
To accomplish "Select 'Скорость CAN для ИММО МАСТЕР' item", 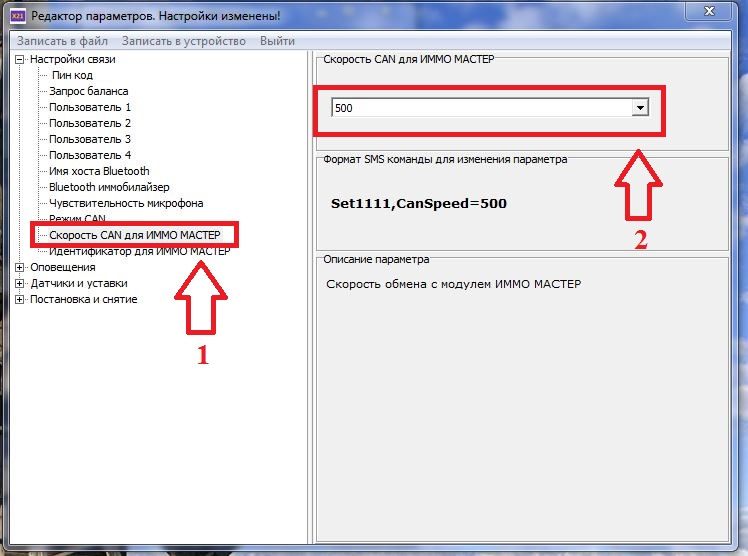I will 135,235.
